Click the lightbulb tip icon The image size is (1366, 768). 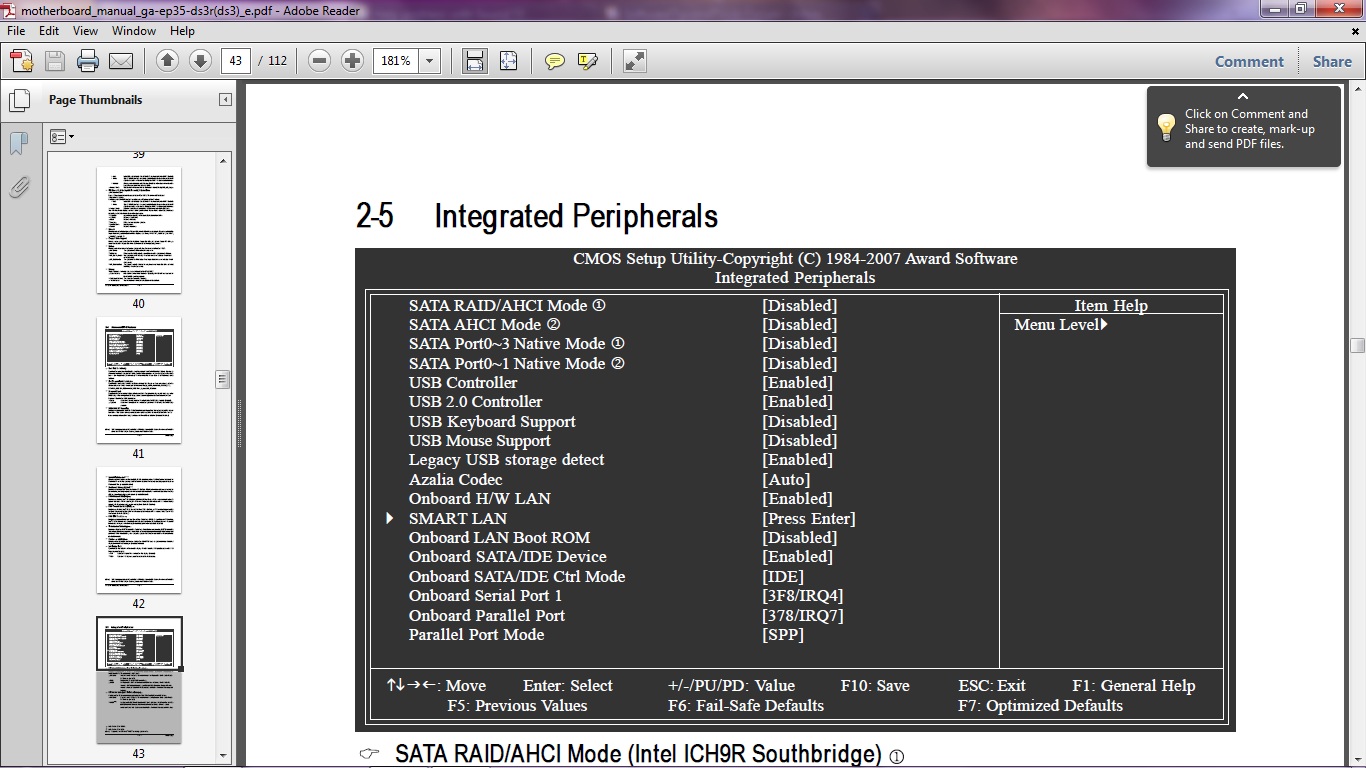pos(1166,127)
